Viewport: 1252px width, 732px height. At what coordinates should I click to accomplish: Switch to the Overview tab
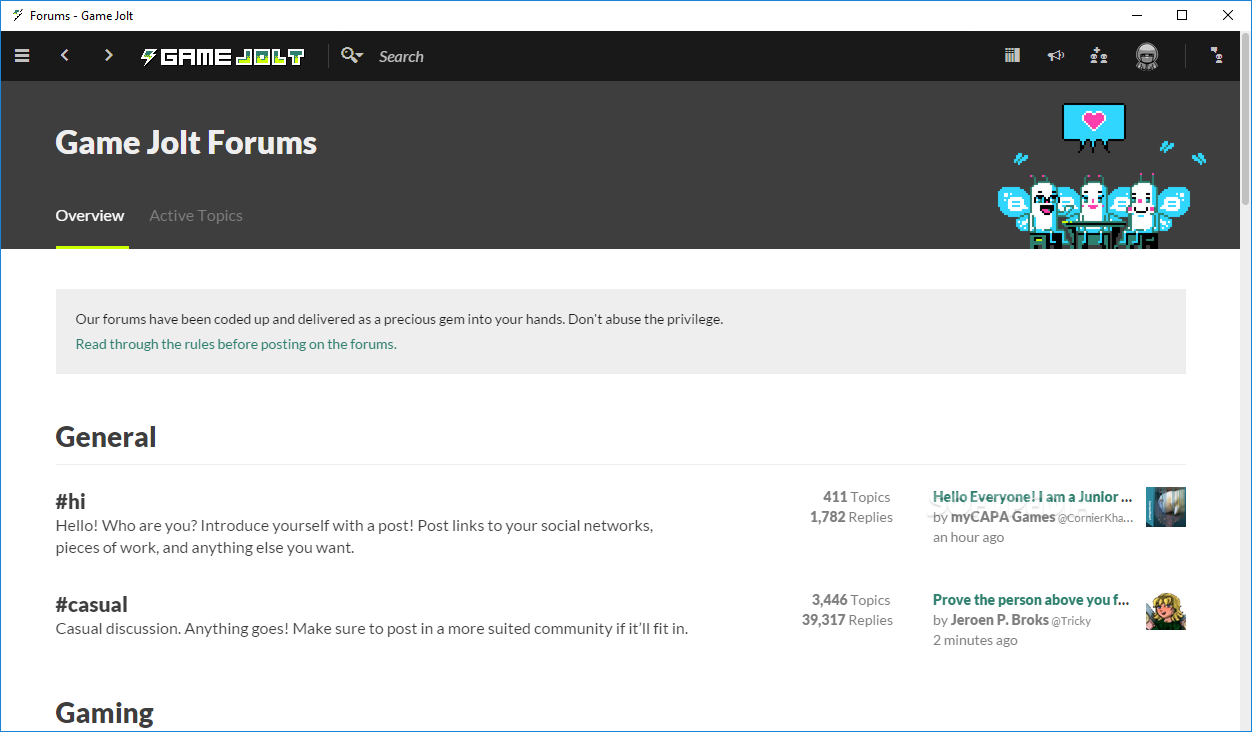pyautogui.click(x=90, y=216)
